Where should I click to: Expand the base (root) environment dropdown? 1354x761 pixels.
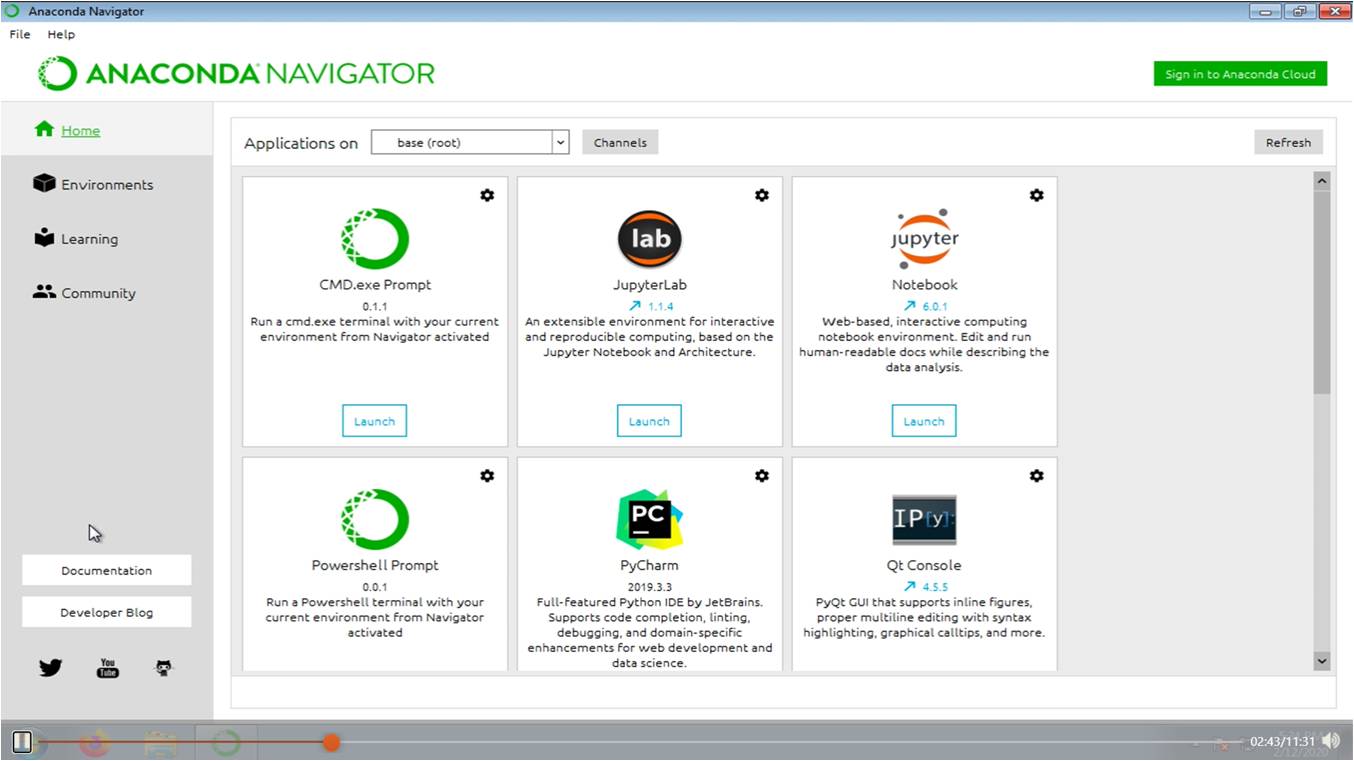(560, 142)
